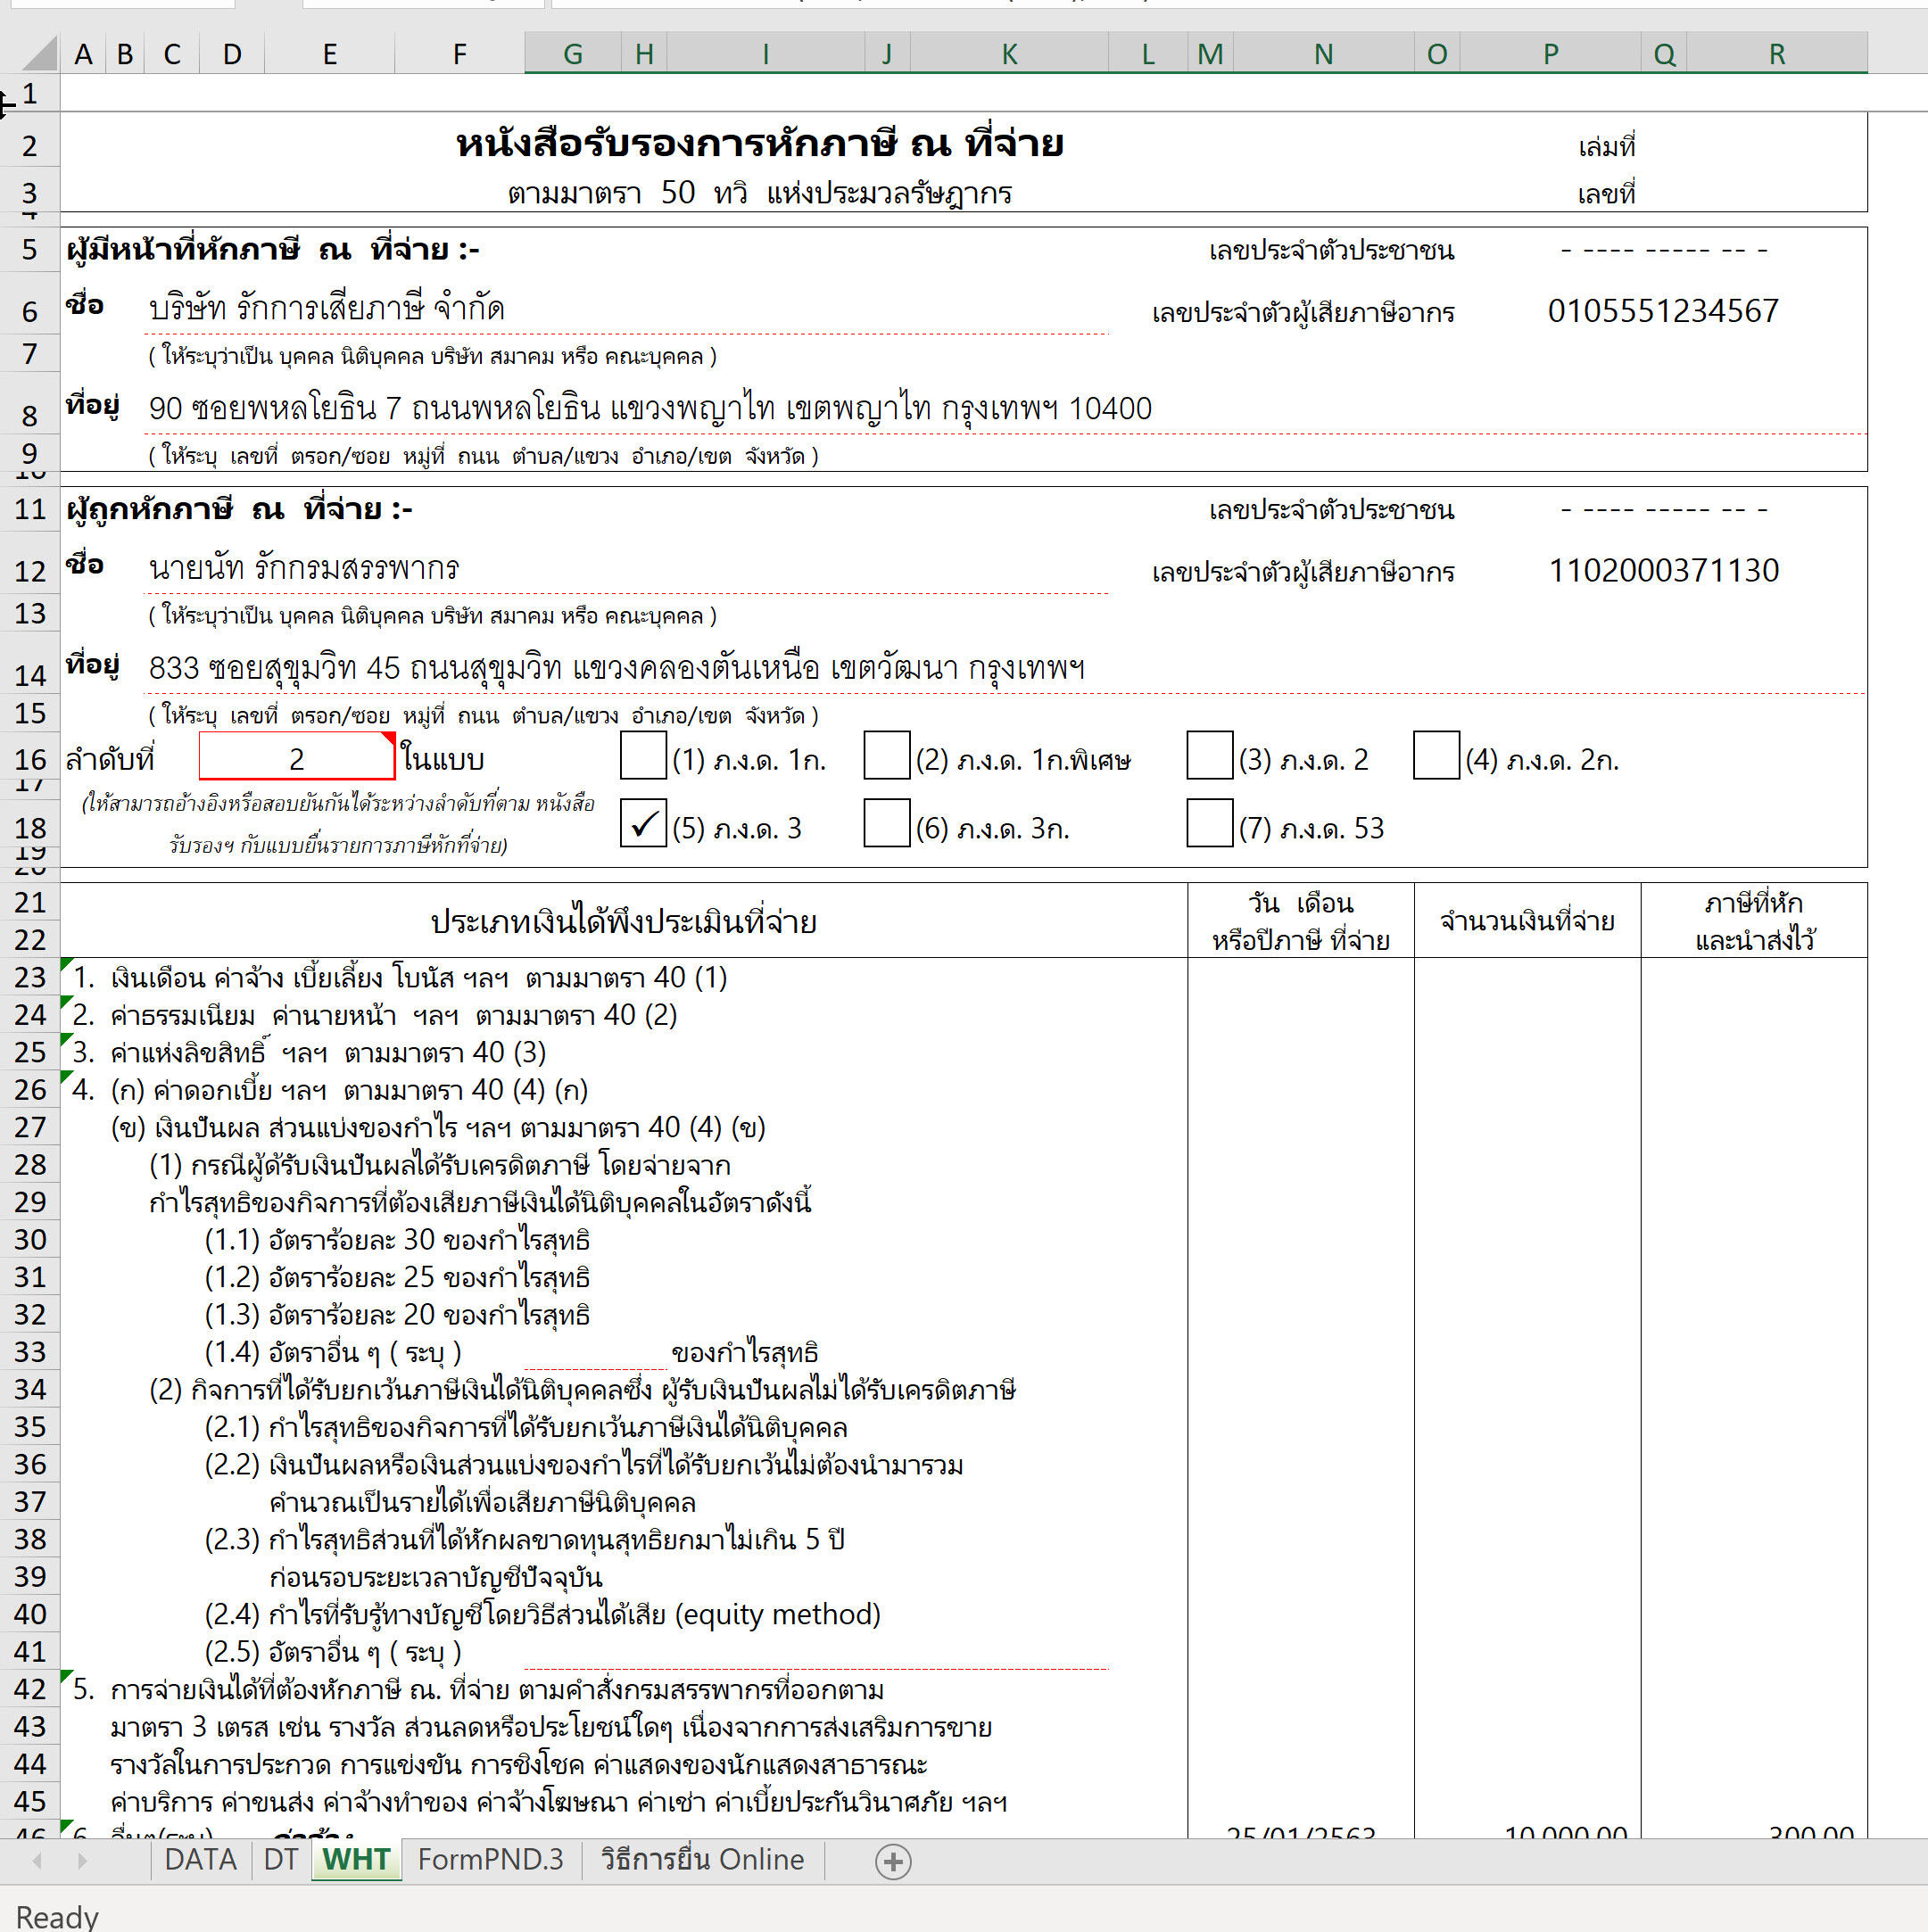Select column header R
The height and width of the screenshot is (1932, 1928).
1776,53
